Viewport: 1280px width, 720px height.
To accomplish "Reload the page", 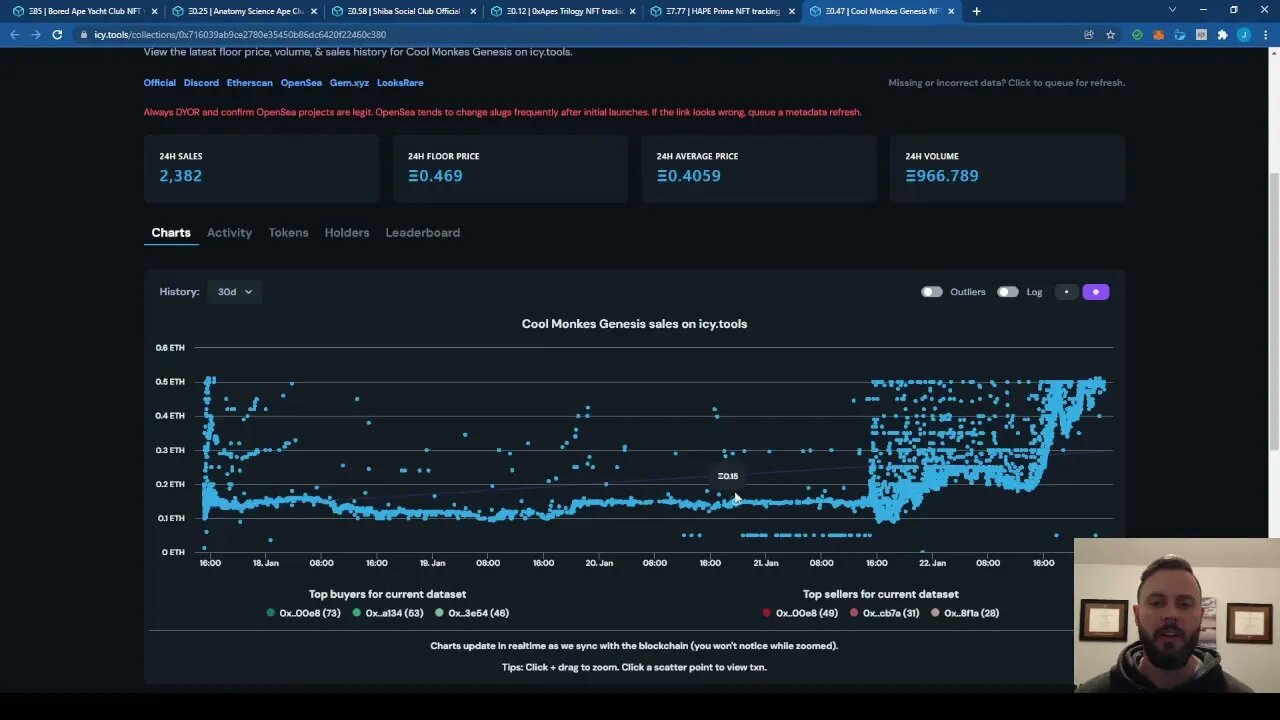I will pos(57,35).
